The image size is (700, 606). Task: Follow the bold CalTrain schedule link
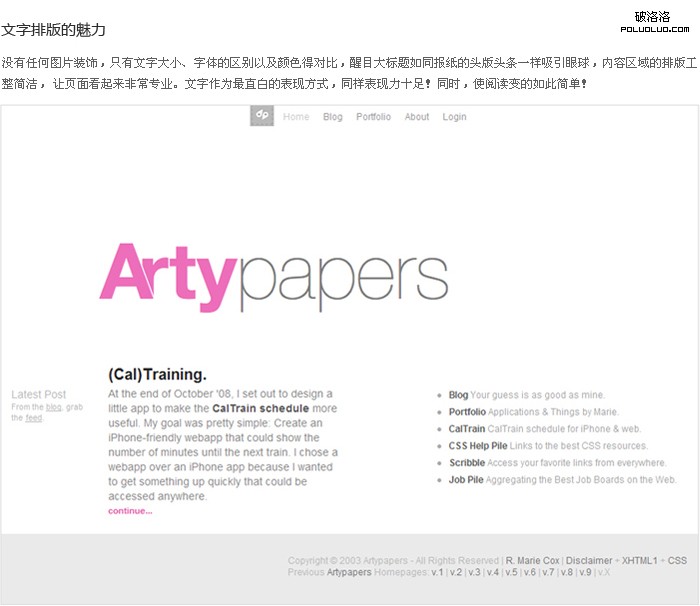[260, 409]
